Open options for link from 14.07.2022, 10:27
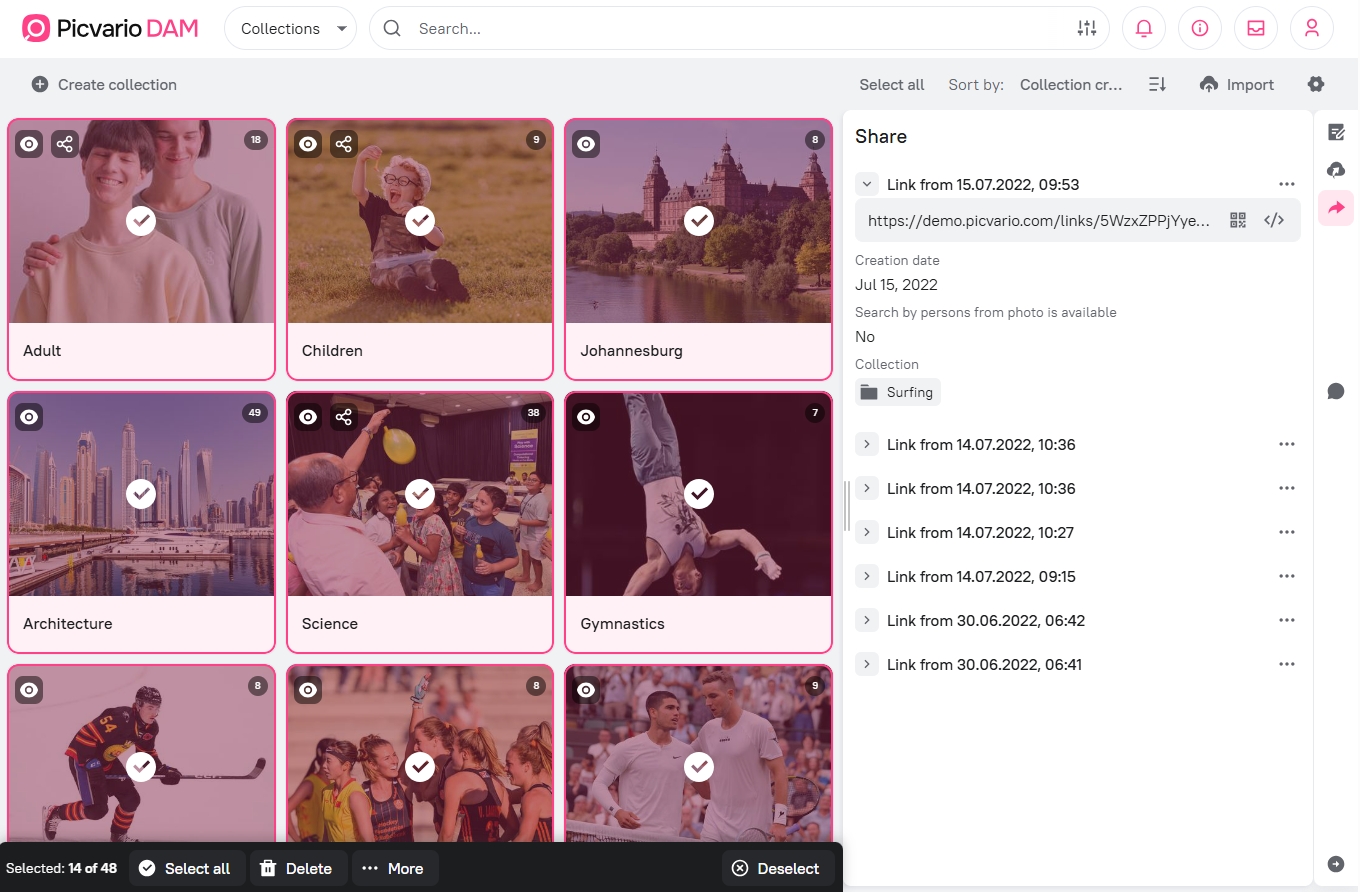Screen dimensions: 1360x892 [1287, 532]
